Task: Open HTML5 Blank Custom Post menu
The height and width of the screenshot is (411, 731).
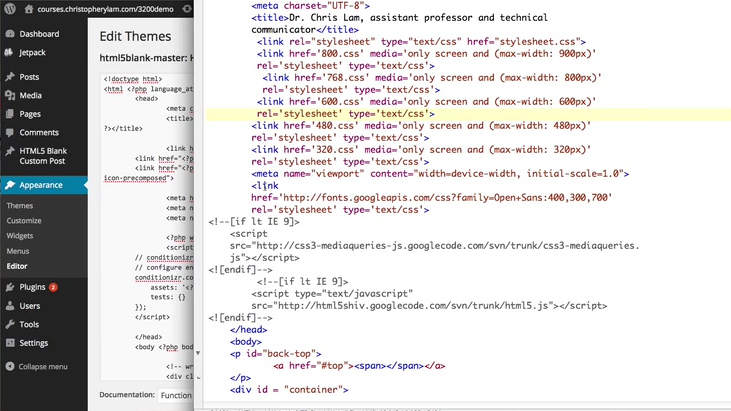Action: coord(43,156)
